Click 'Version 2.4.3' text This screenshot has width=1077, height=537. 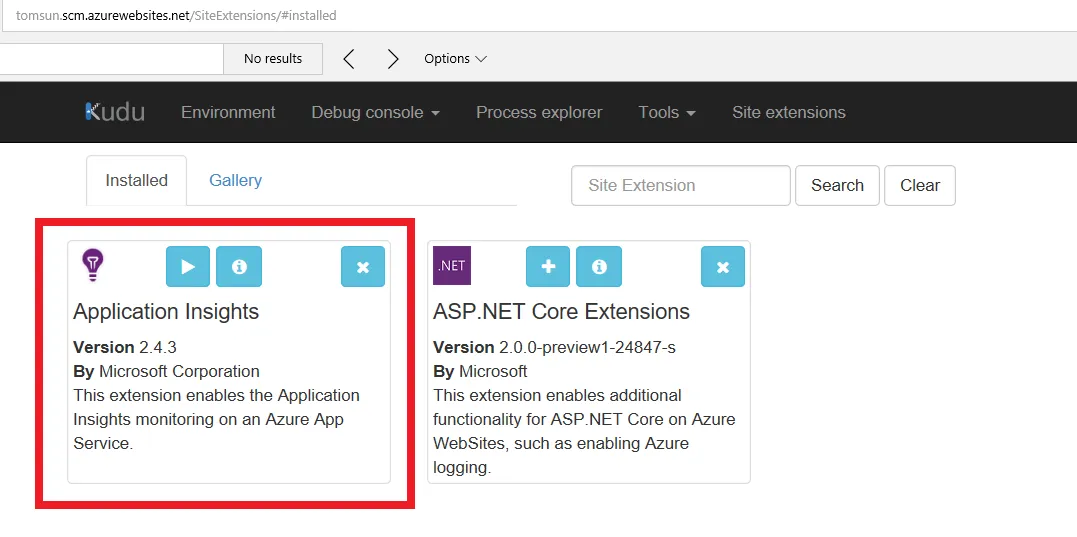pyautogui.click(x=125, y=347)
